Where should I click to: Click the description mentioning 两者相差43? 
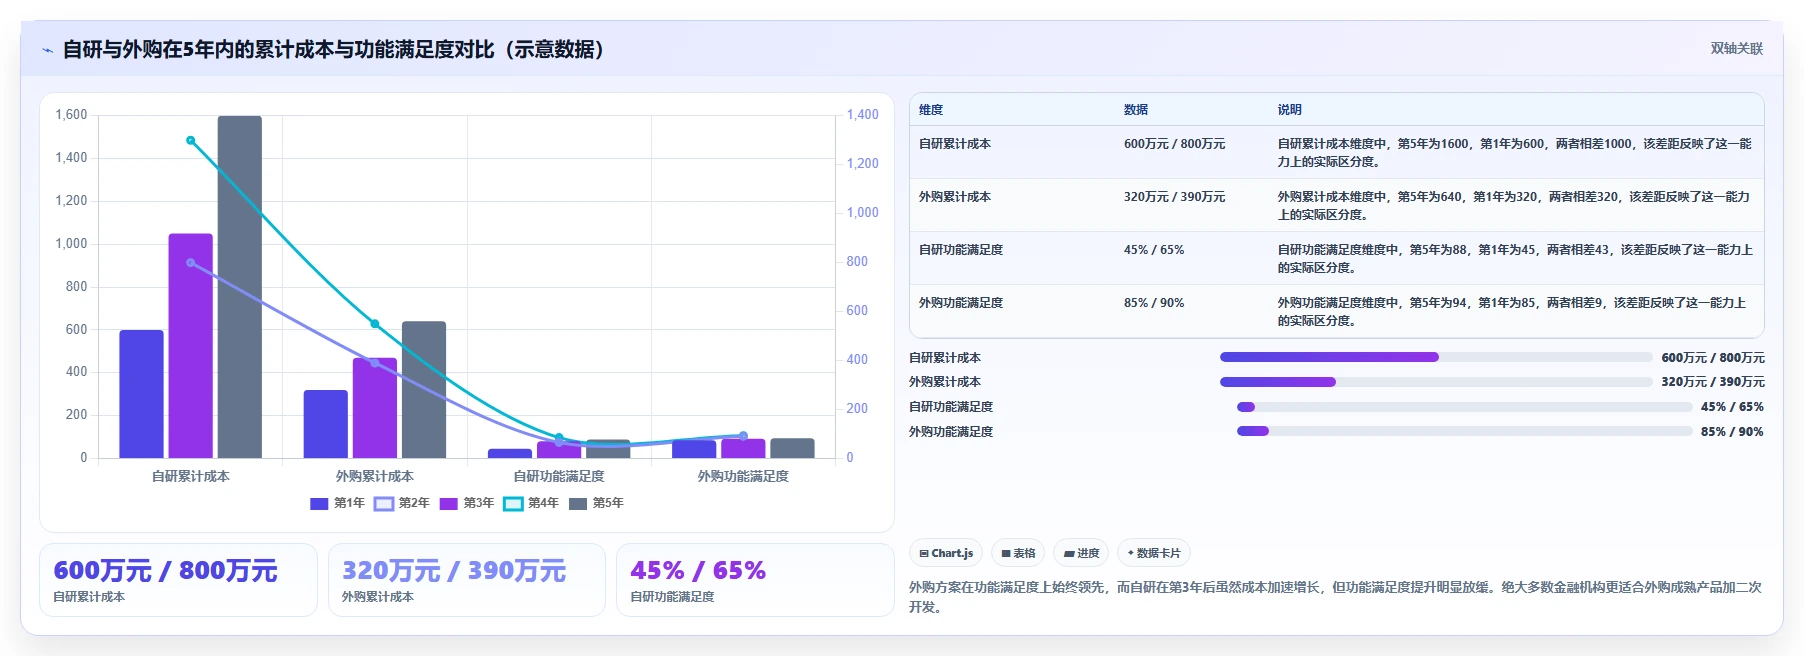click(x=1514, y=259)
